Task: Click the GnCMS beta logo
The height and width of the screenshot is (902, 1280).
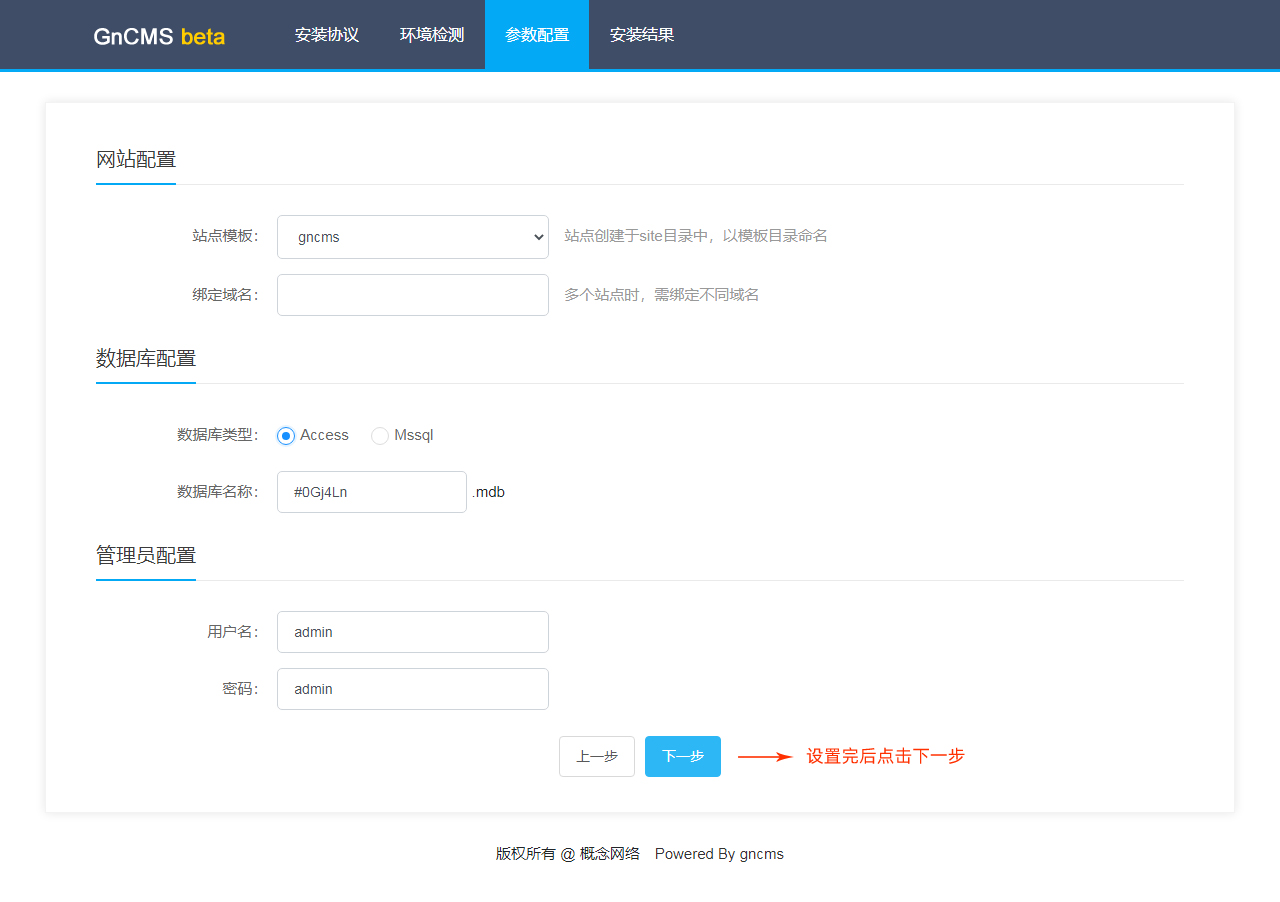Action: (159, 36)
